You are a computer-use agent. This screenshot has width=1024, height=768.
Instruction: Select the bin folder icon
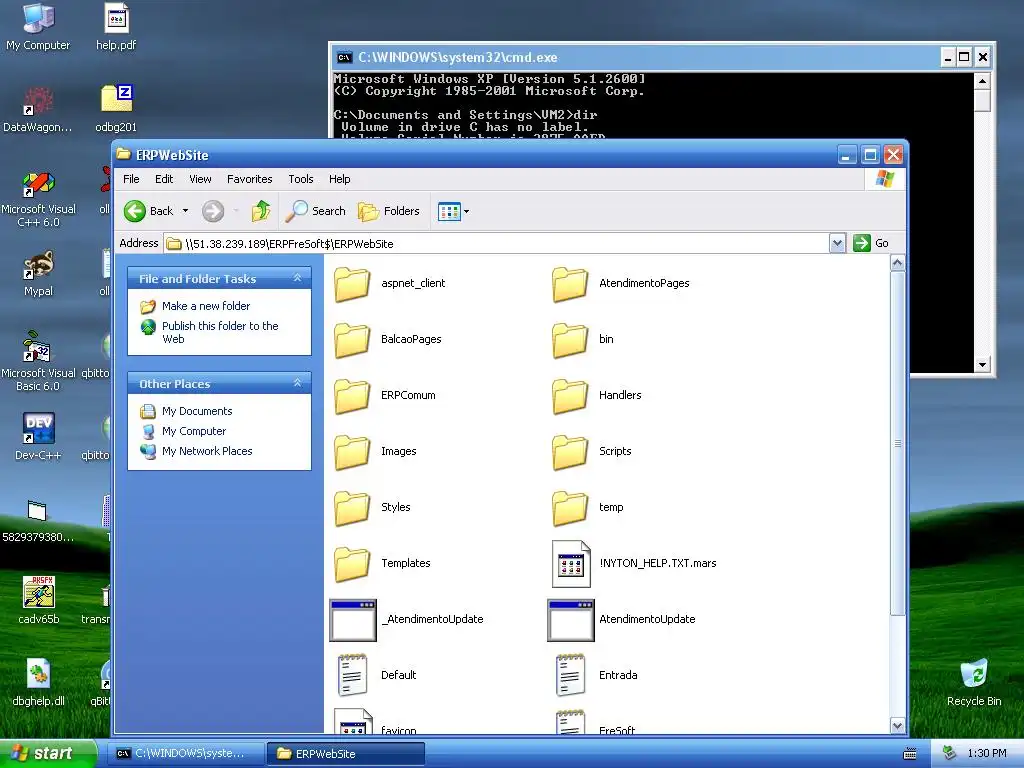coord(570,340)
